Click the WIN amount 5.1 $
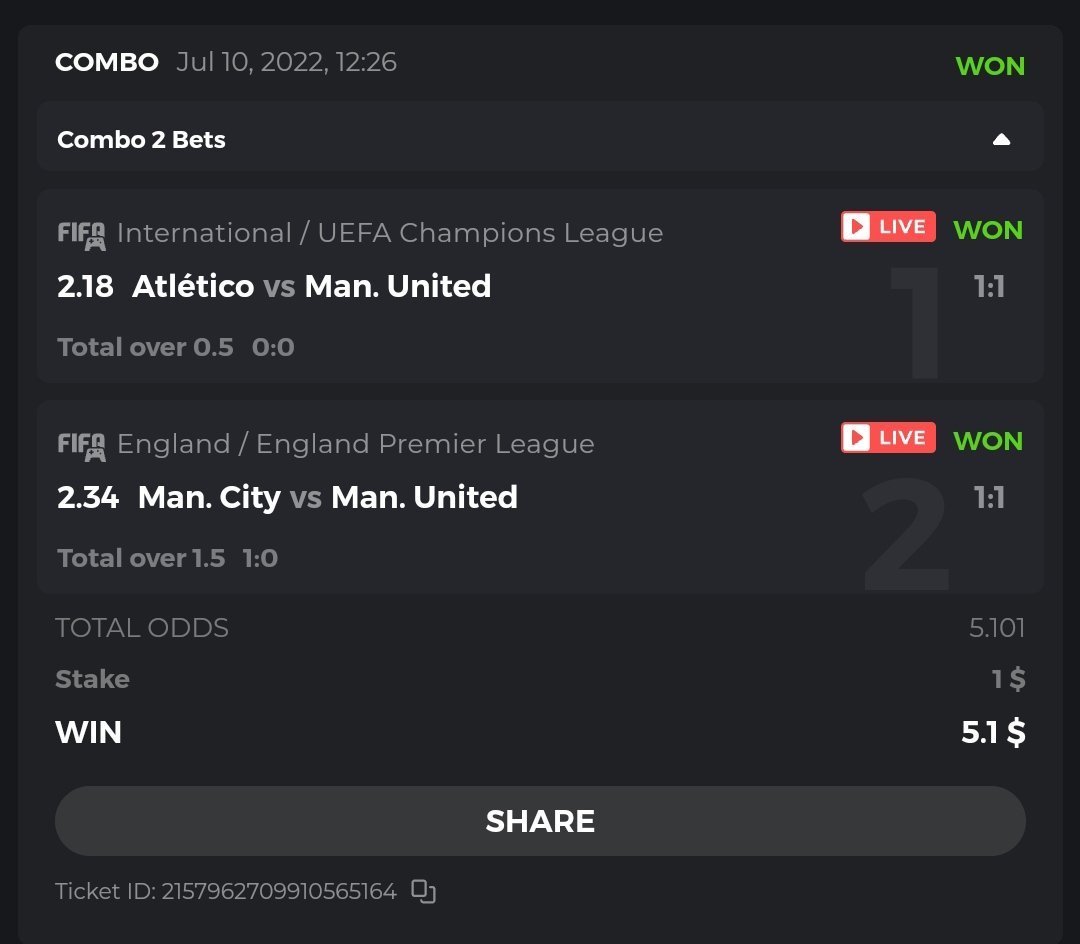The width and height of the screenshot is (1080, 944). (x=992, y=733)
